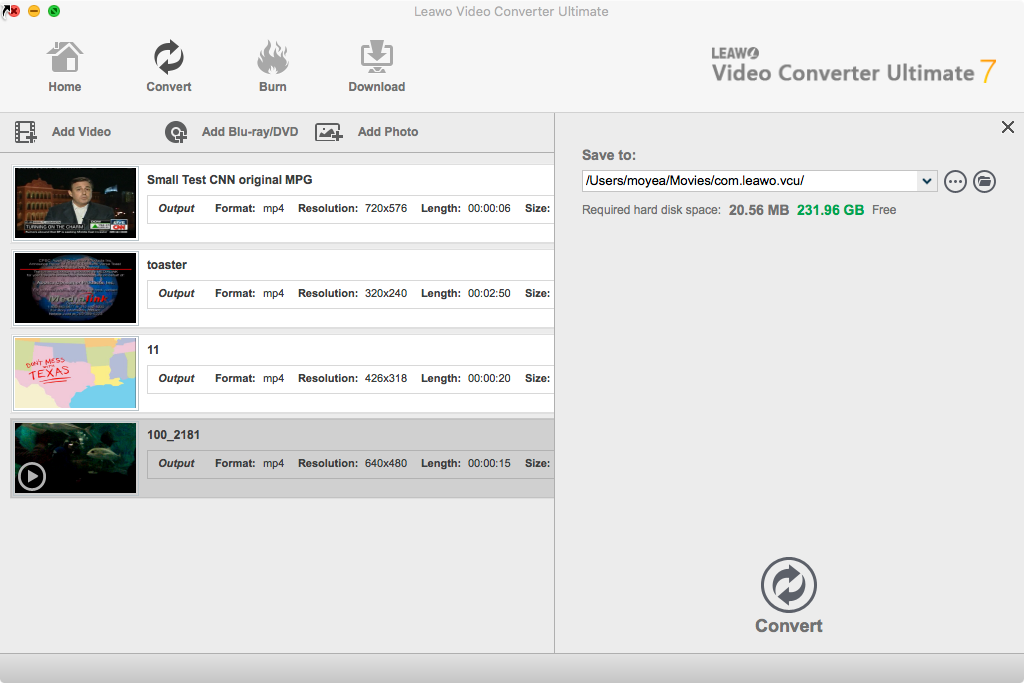Click the Add Photo picture icon
Screen dimensions: 1024x683
[x=329, y=132]
